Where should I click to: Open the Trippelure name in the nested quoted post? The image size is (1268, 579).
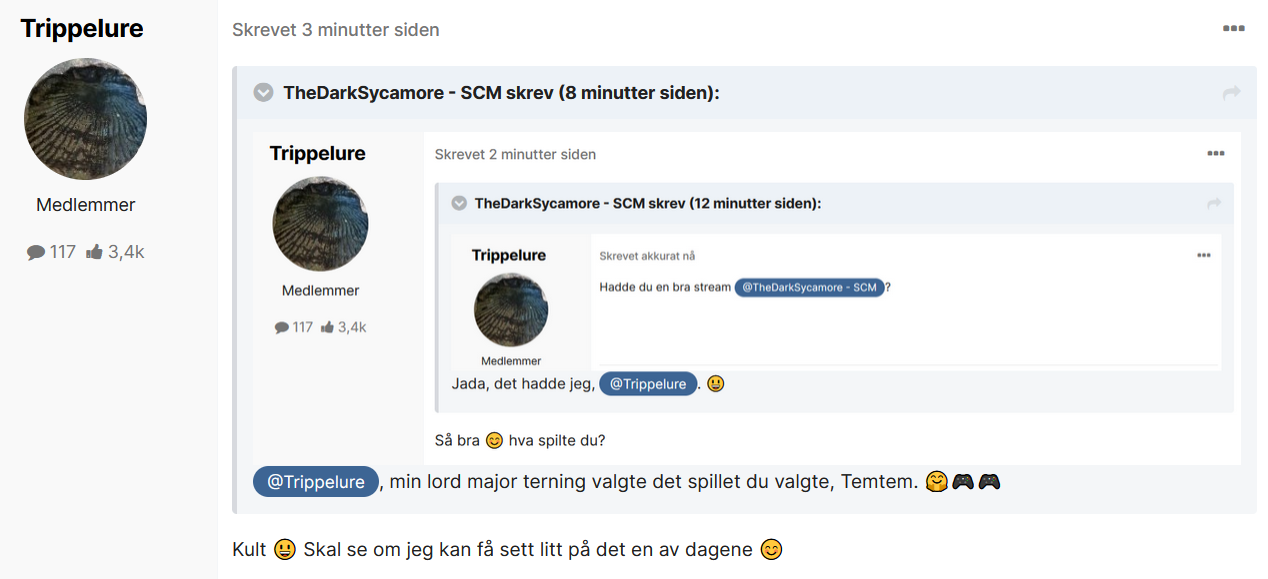(x=318, y=153)
